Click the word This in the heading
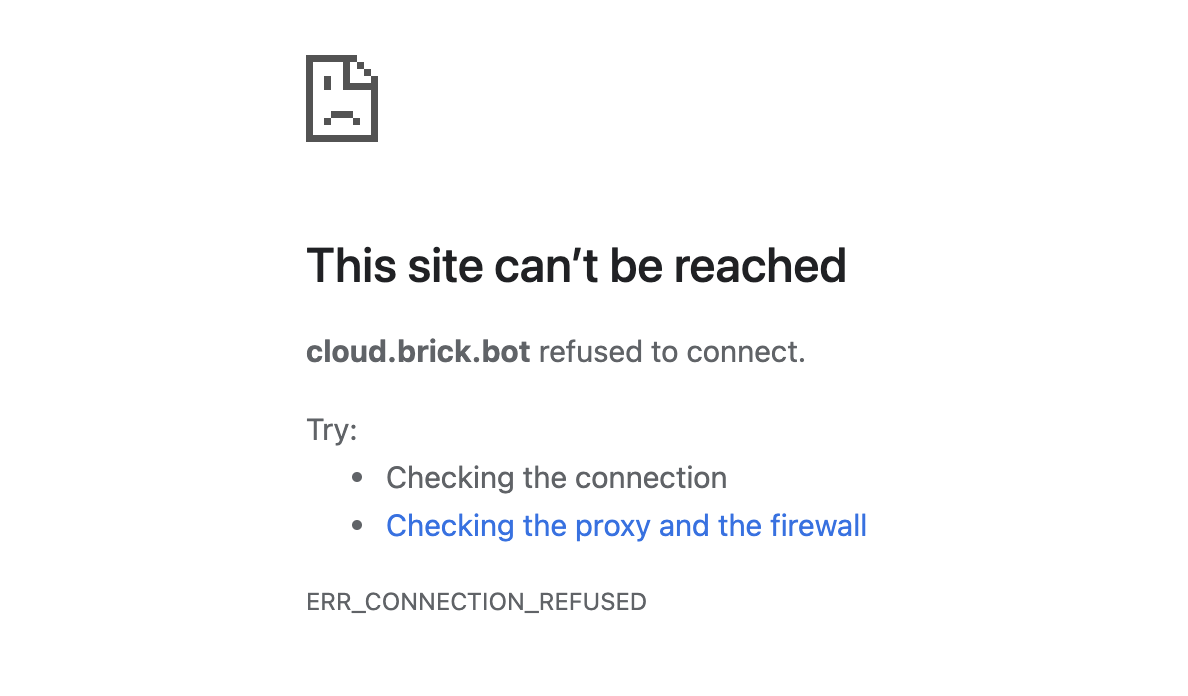The height and width of the screenshot is (696, 1188). coord(352,266)
